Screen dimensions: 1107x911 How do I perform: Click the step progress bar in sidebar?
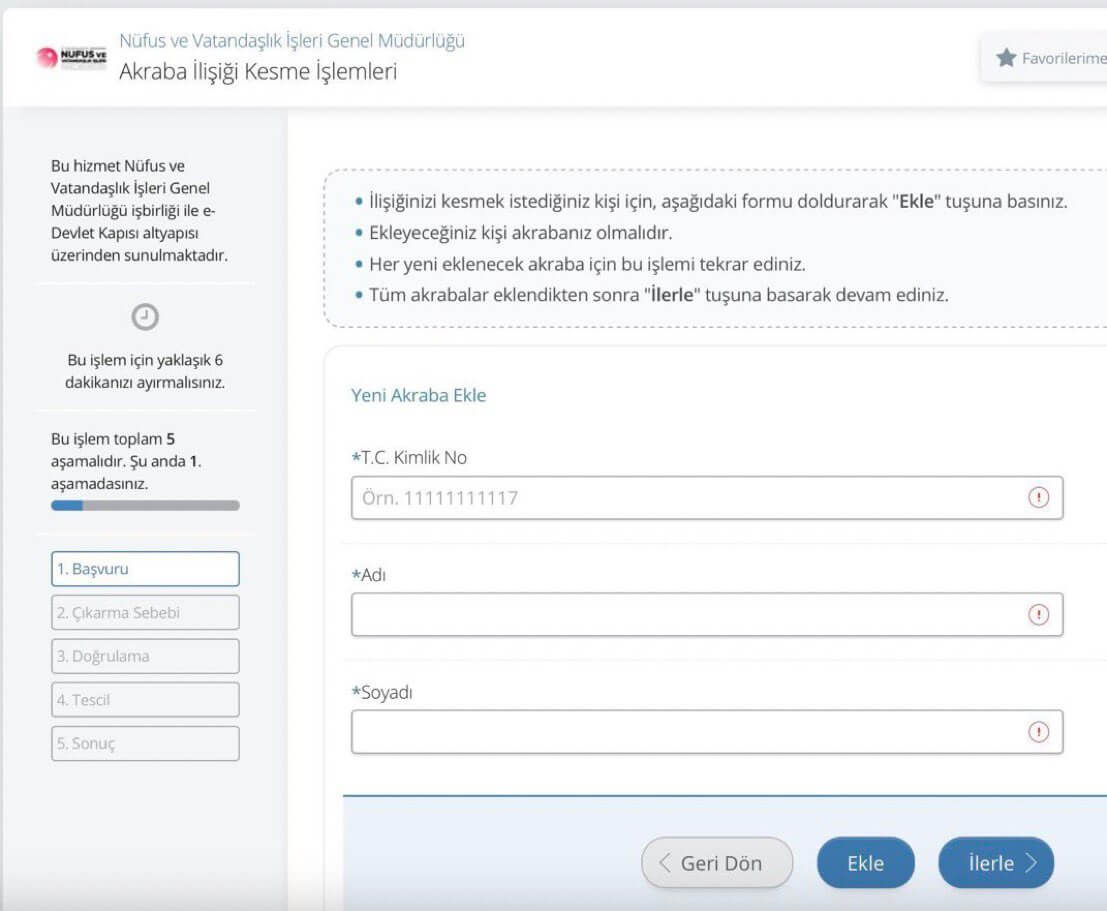[145, 506]
